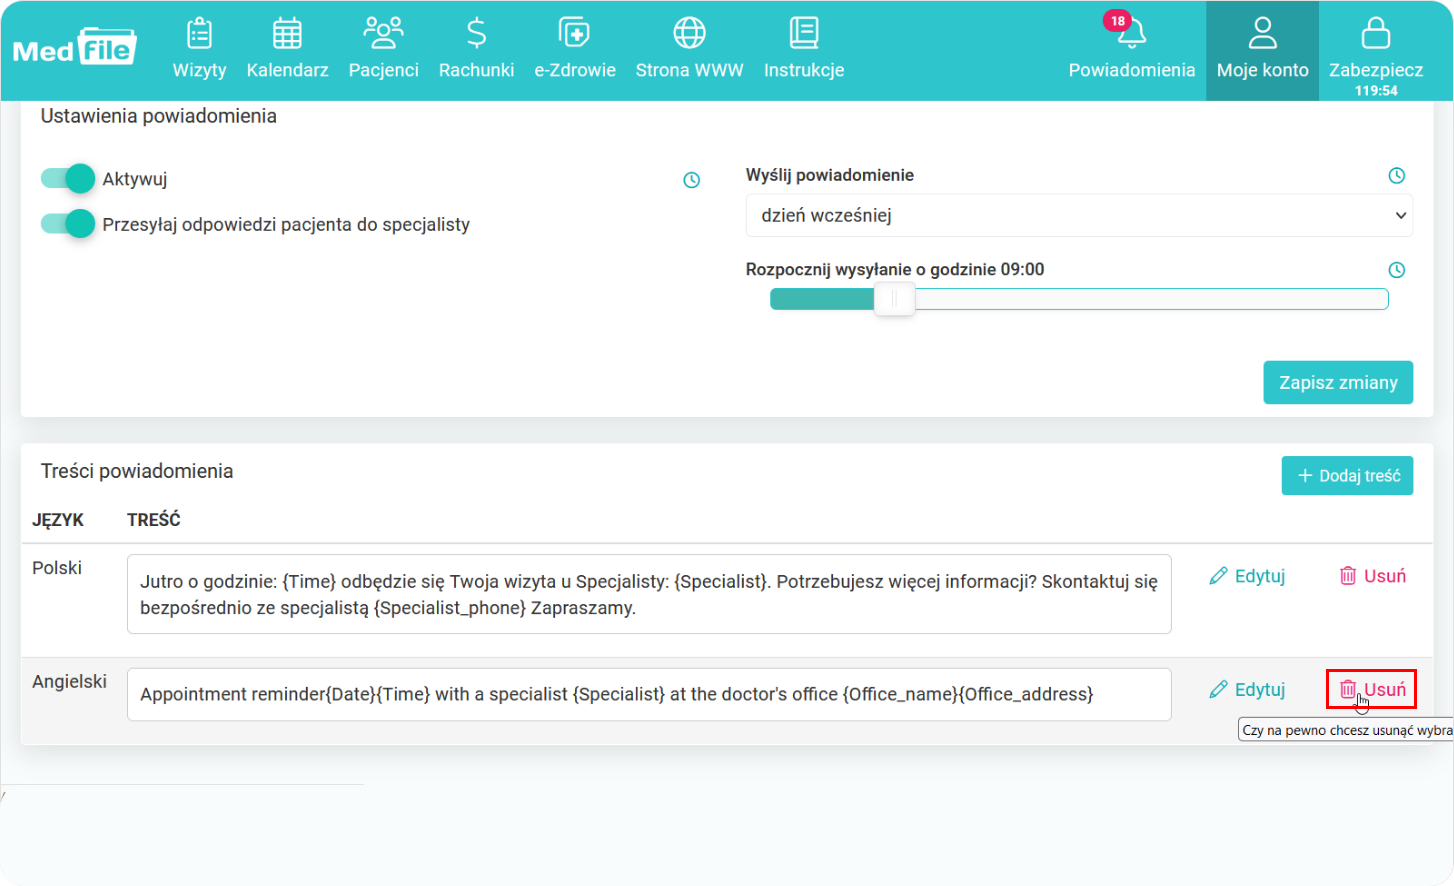The width and height of the screenshot is (1454, 886).
Task: Click Usuń text for Polski content
Action: 1385,576
